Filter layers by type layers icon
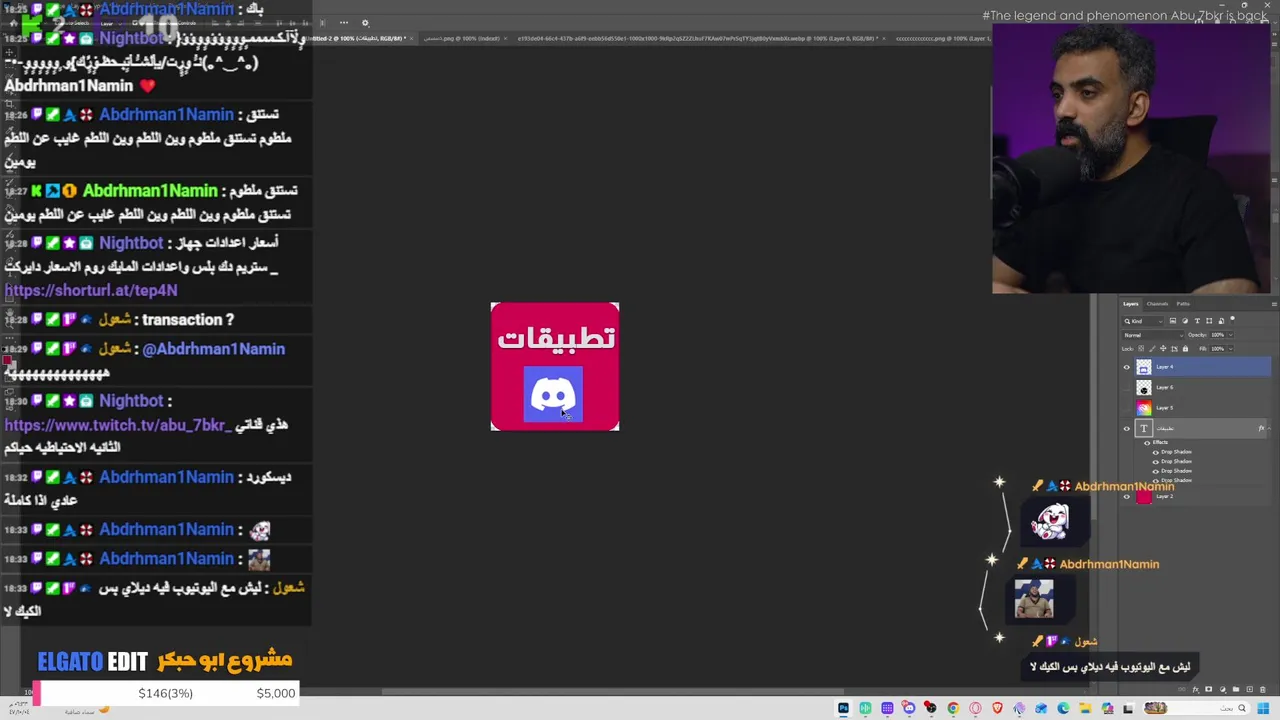Viewport: 1280px width, 720px height. tap(1197, 321)
